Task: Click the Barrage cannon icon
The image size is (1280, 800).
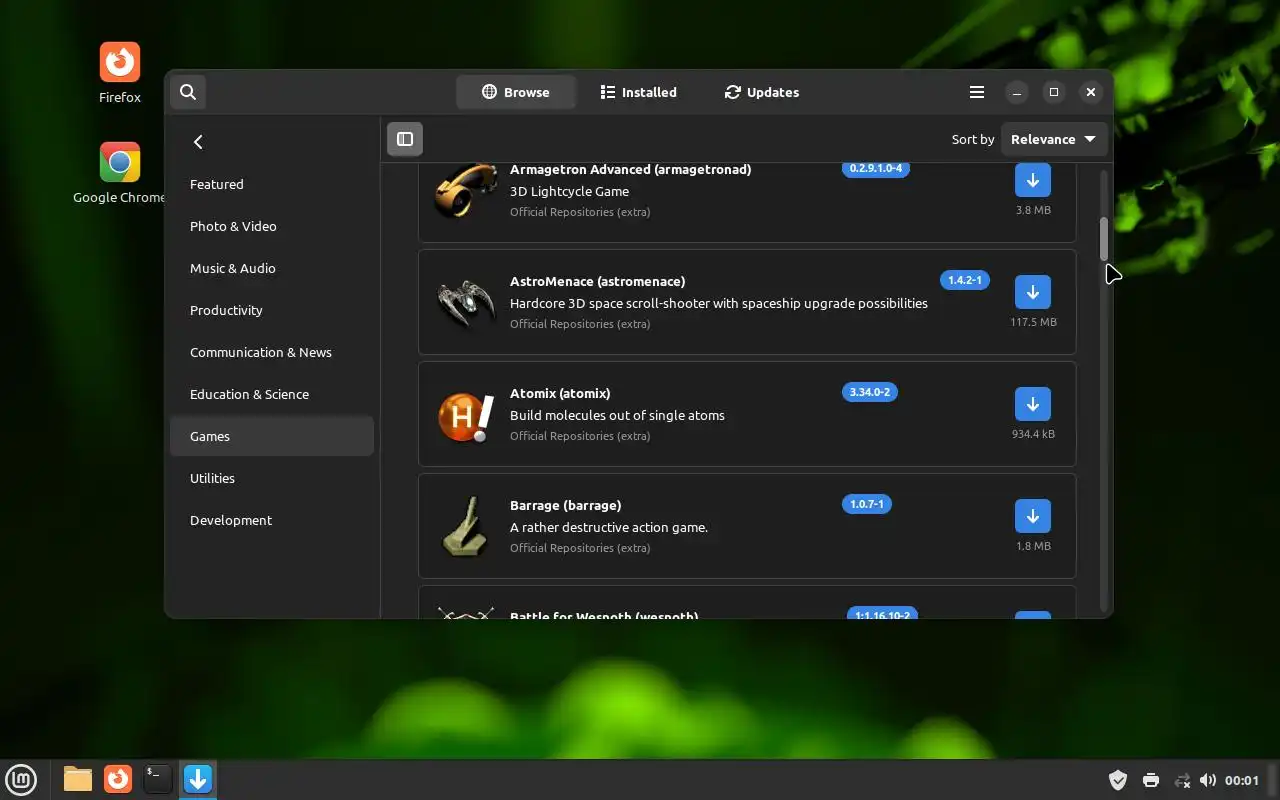Action: click(x=465, y=526)
